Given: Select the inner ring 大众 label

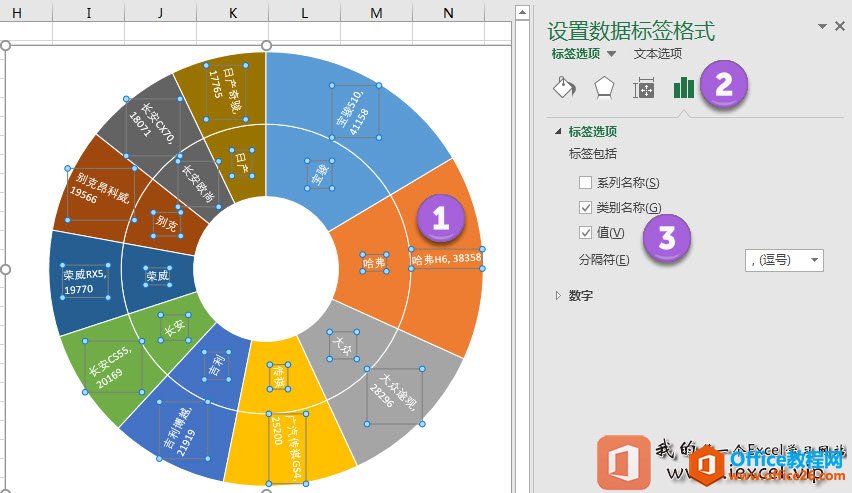Looking at the screenshot, I should tap(343, 345).
